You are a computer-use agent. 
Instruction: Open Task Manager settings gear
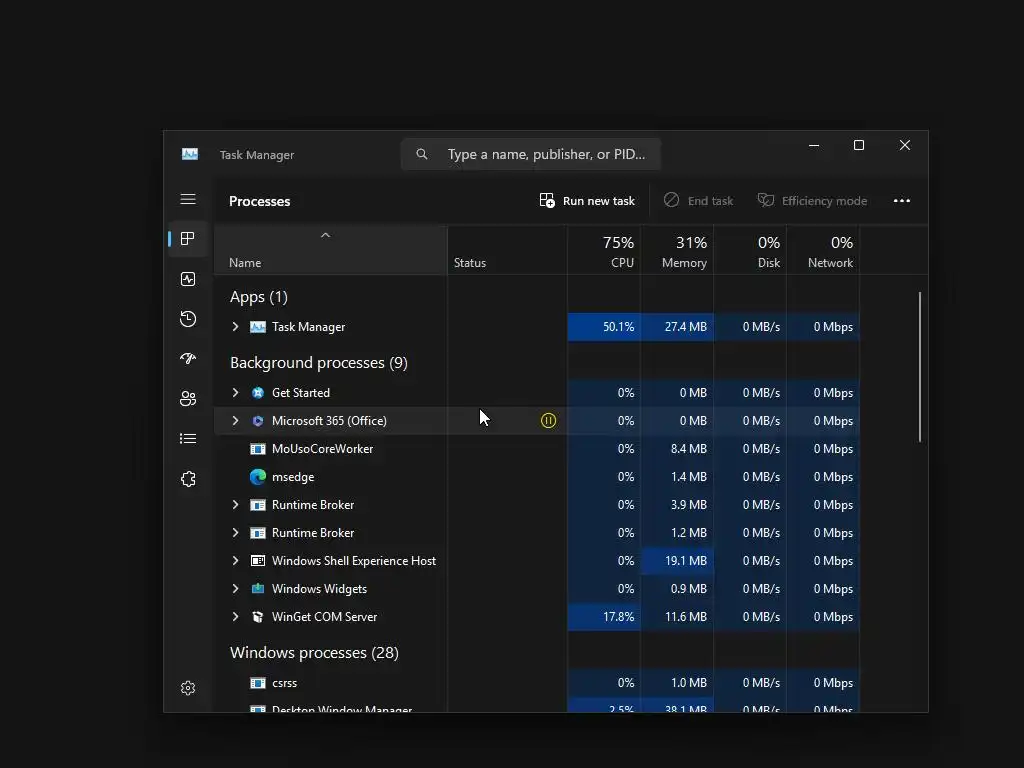click(x=188, y=688)
